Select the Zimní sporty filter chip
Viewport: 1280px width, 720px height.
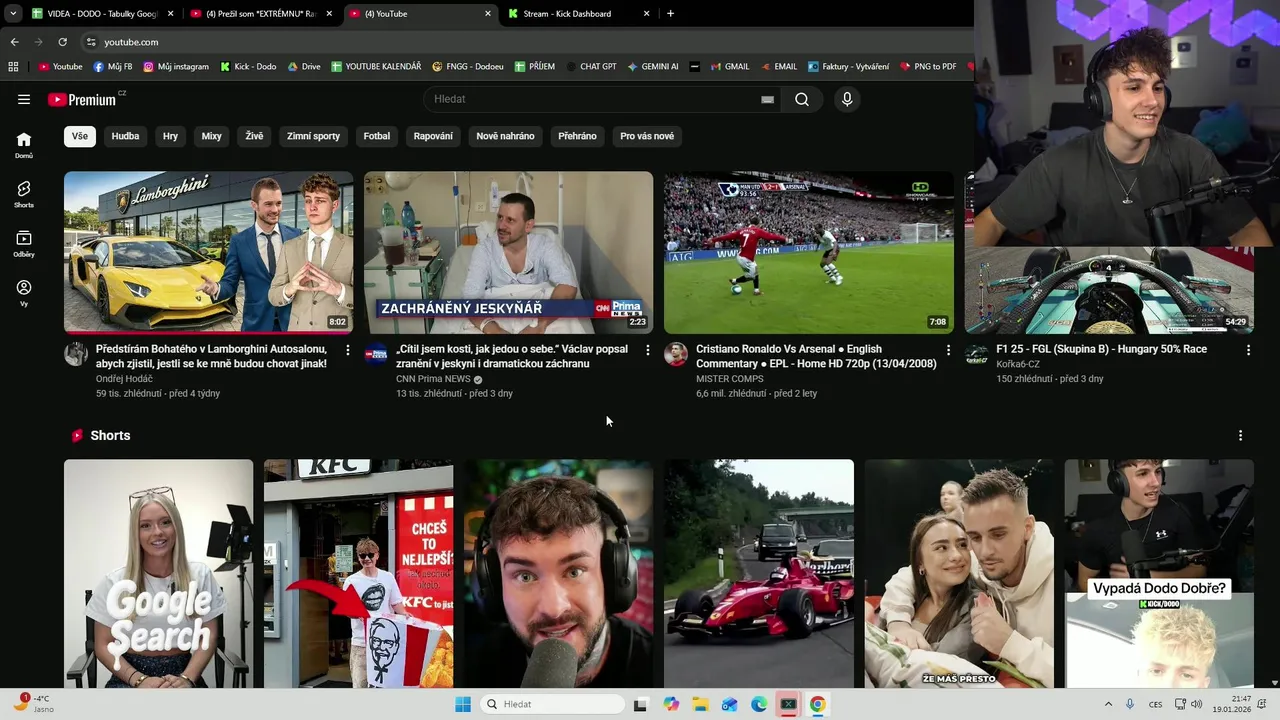pyautogui.click(x=313, y=136)
